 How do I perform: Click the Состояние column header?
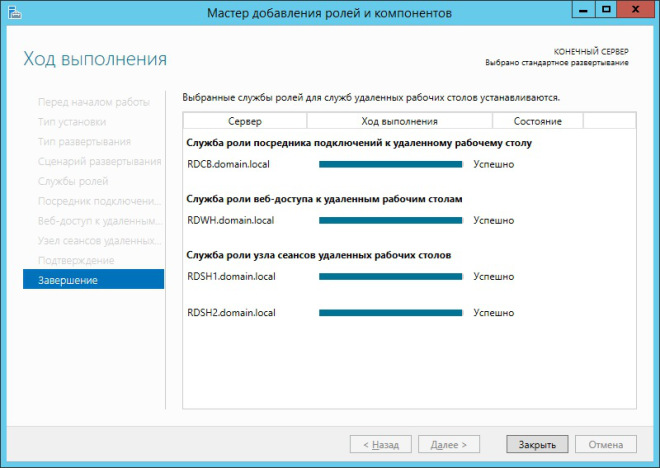537,121
